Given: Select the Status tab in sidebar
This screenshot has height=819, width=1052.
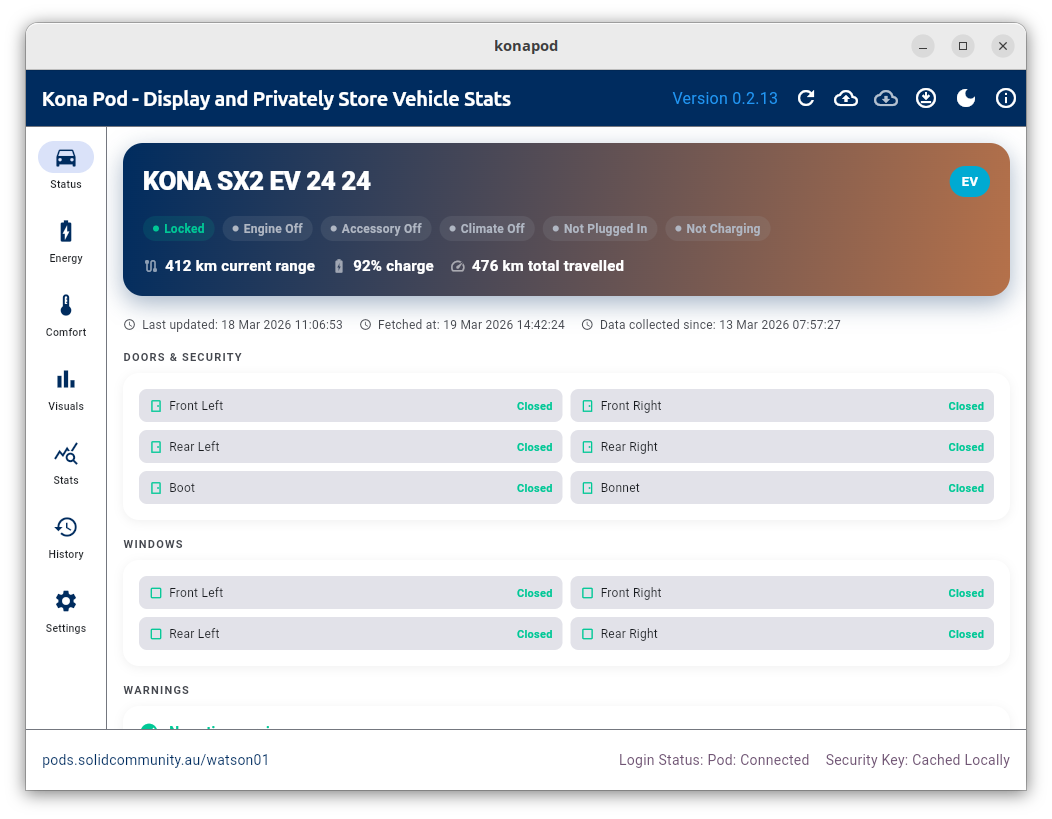Looking at the screenshot, I should 65,165.
